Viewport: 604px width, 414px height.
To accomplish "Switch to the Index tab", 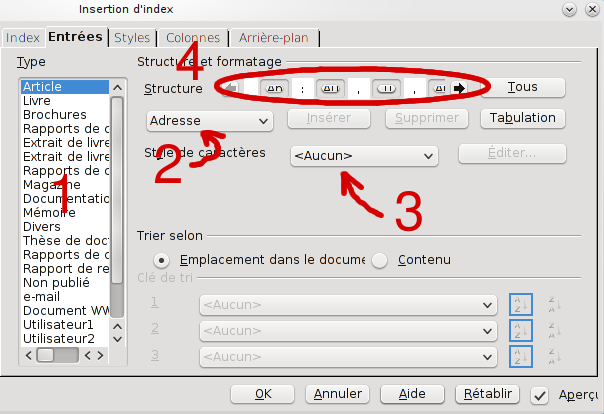I will tap(23, 38).
